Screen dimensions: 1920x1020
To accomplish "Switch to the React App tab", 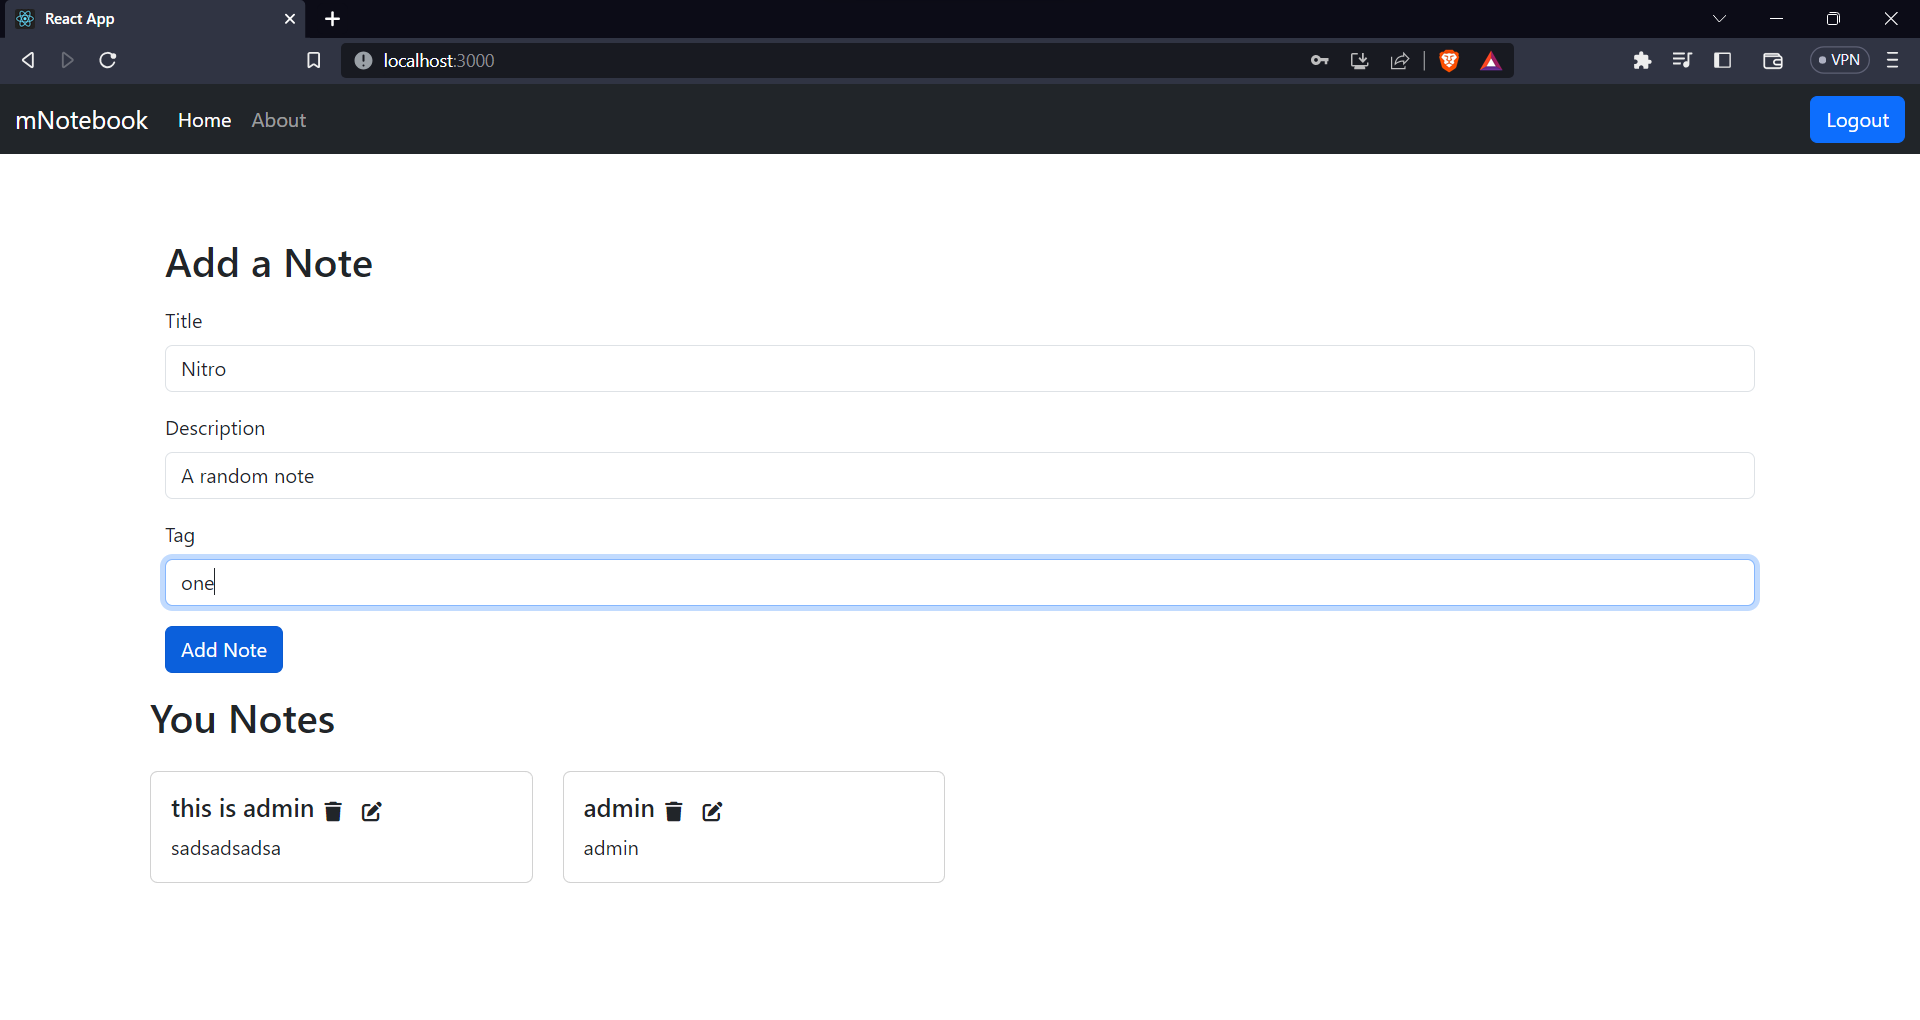I will (150, 18).
